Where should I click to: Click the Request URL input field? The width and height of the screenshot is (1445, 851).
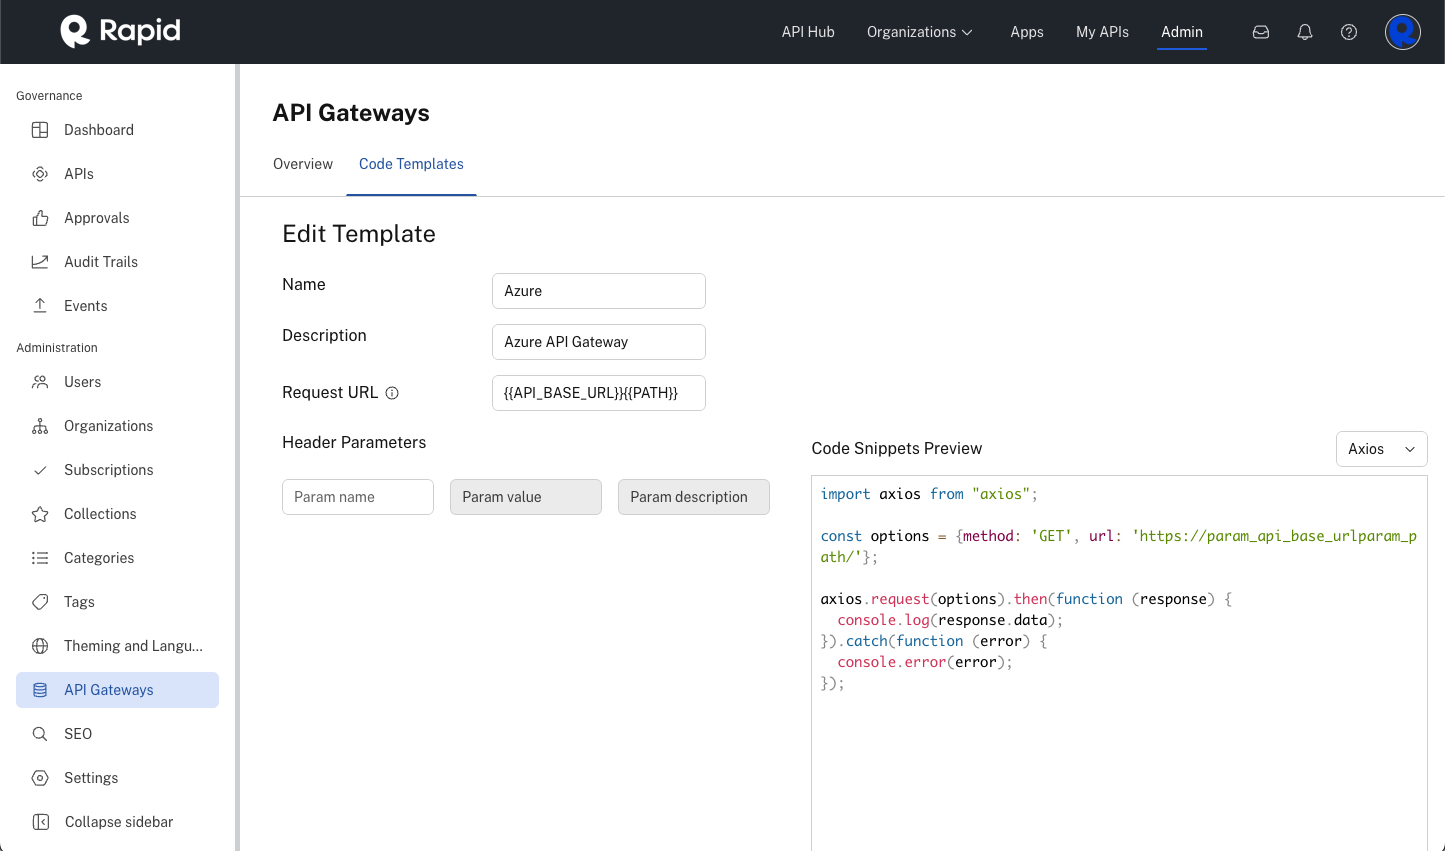[599, 393]
